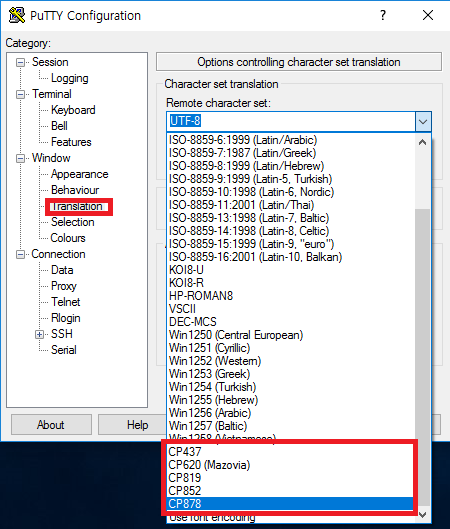Open the Serial settings category

(x=63, y=350)
